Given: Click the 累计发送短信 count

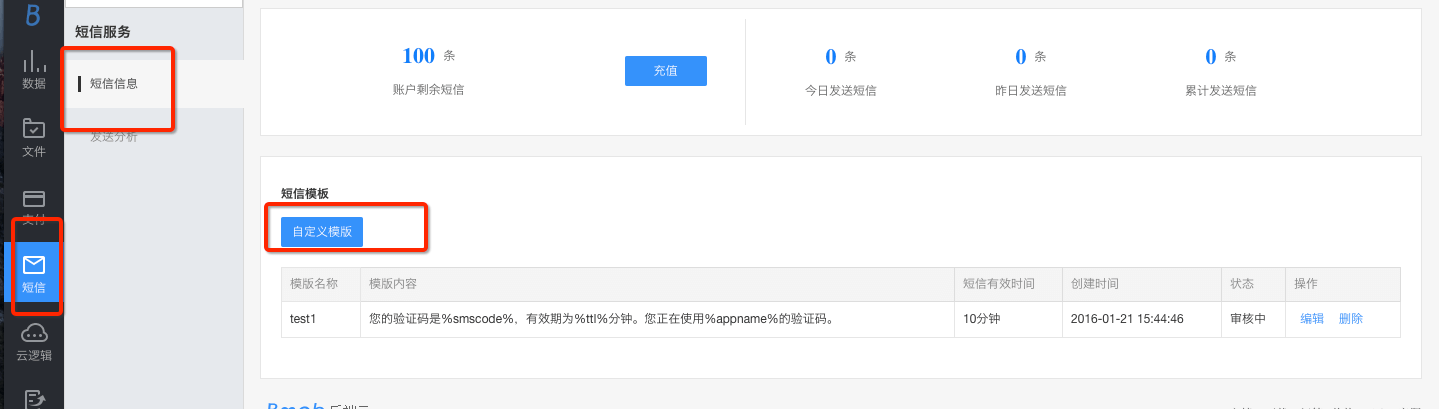Looking at the screenshot, I should click(x=1210, y=56).
